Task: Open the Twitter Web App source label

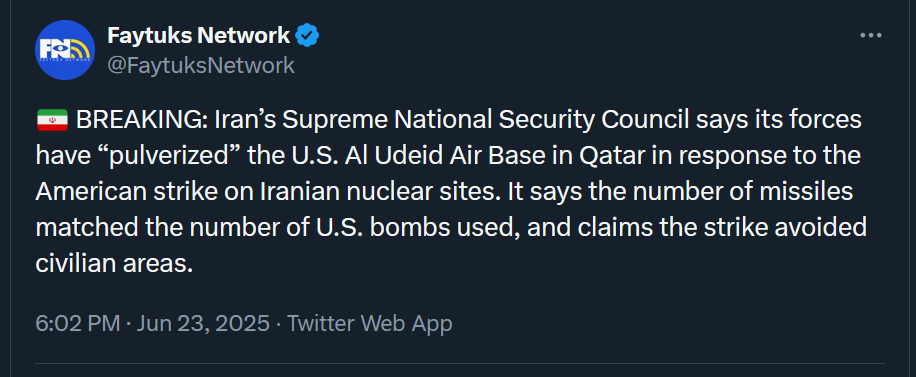Action: pyautogui.click(x=370, y=323)
